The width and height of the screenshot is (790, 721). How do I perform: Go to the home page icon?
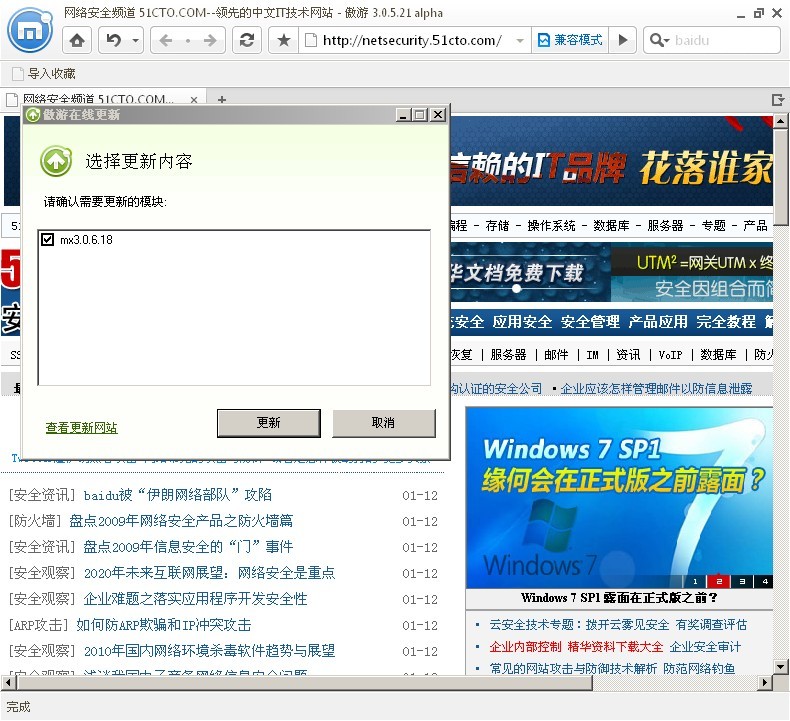77,40
